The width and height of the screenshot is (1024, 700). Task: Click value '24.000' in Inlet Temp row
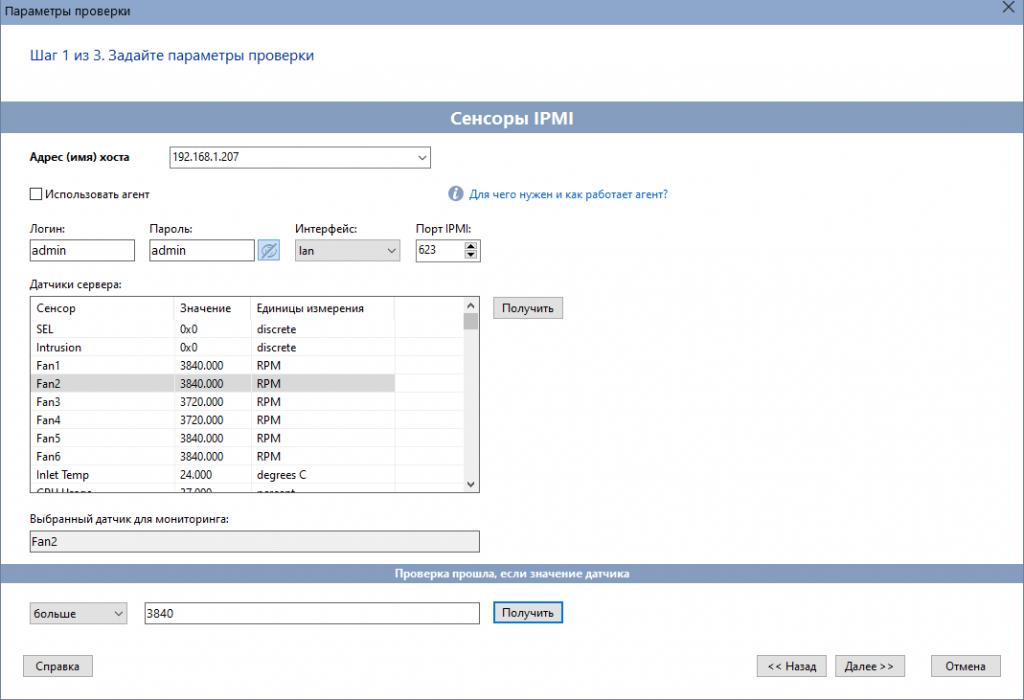196,475
